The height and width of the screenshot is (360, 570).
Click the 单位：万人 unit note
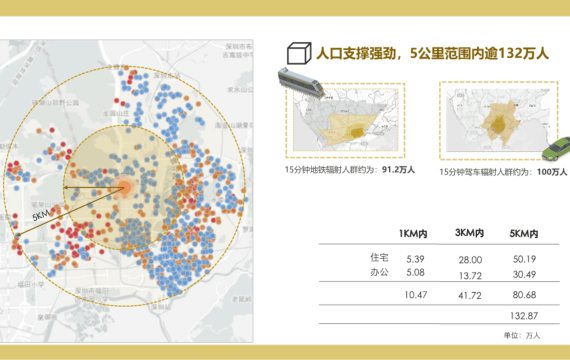click(522, 335)
